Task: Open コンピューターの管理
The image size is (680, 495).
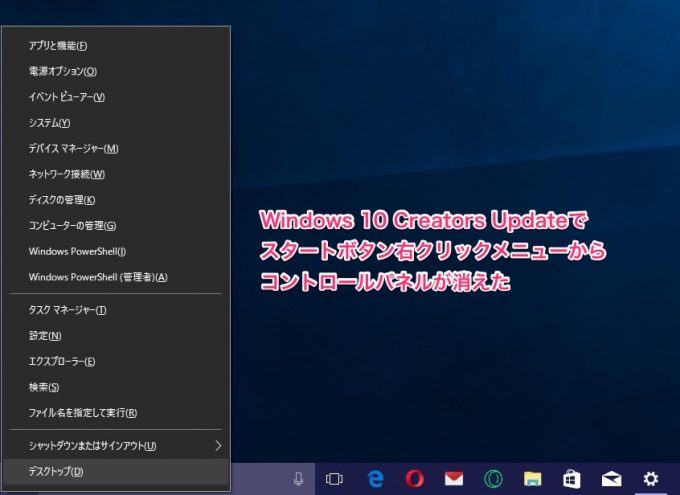Action: (x=116, y=226)
